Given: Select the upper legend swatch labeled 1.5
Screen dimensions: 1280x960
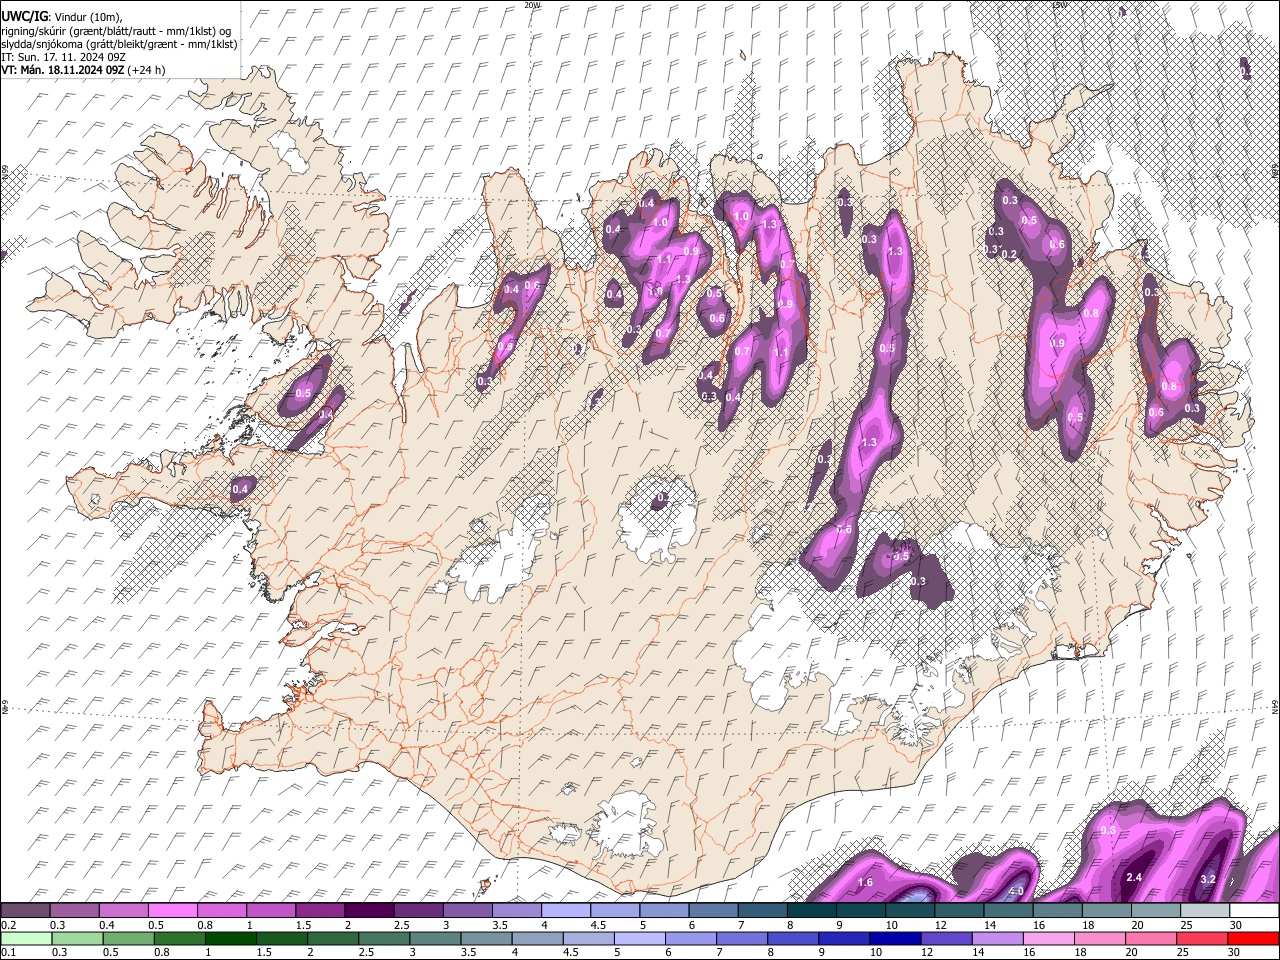Looking at the screenshot, I should tap(319, 910).
